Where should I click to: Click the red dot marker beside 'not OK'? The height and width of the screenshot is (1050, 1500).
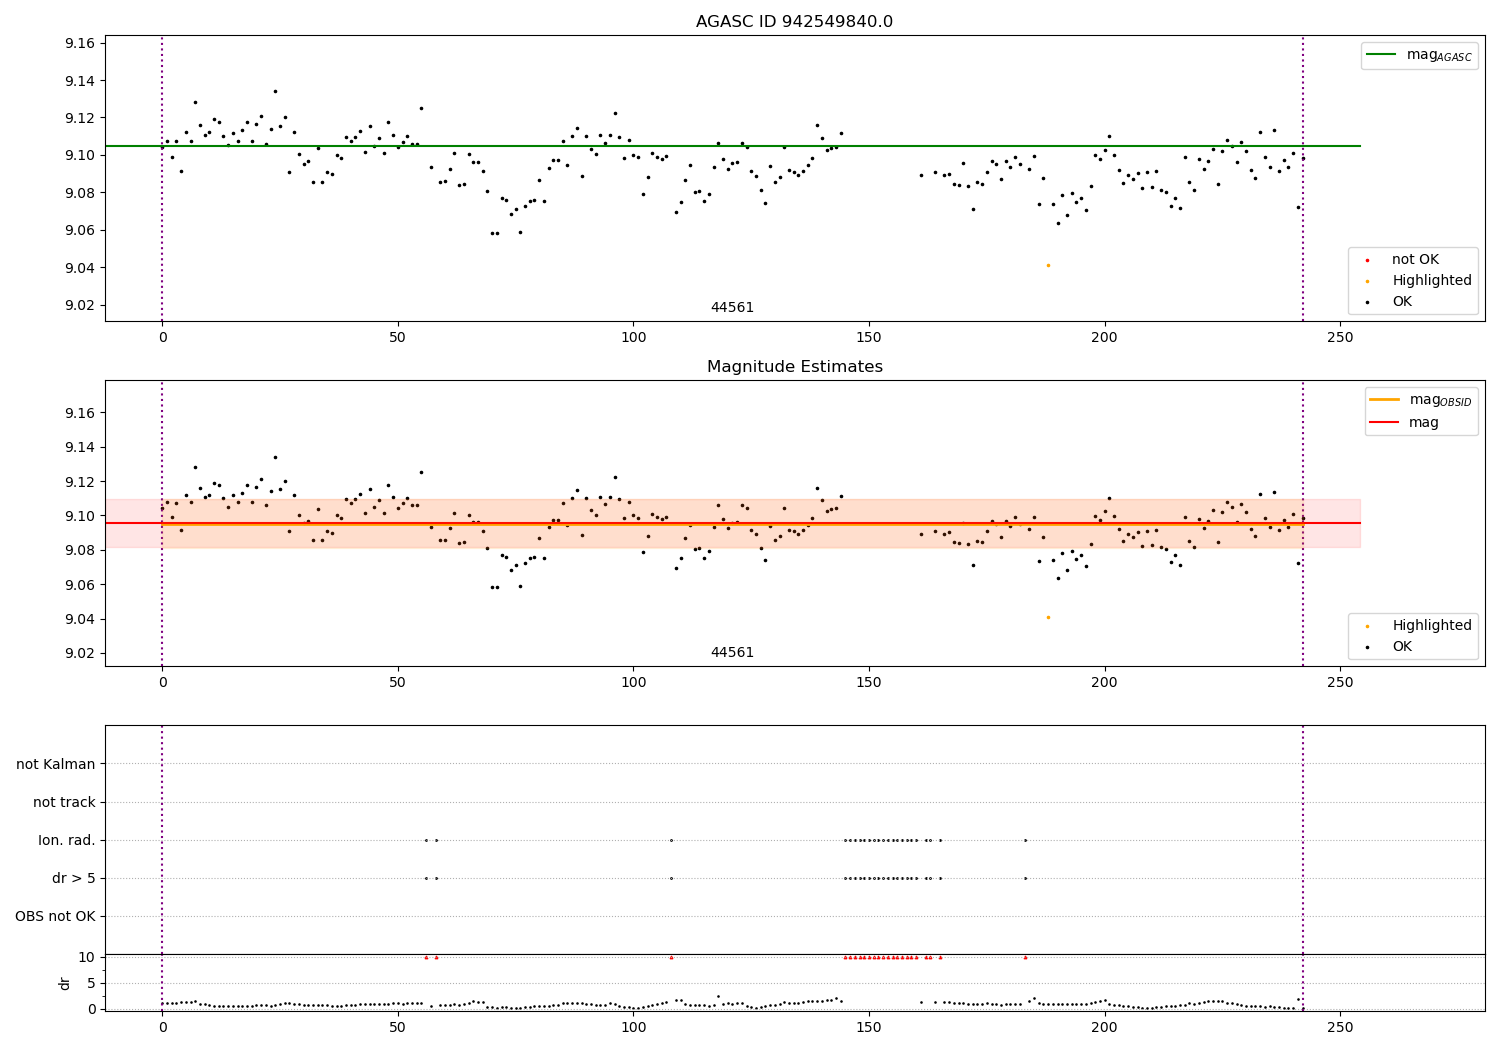coord(1367,260)
